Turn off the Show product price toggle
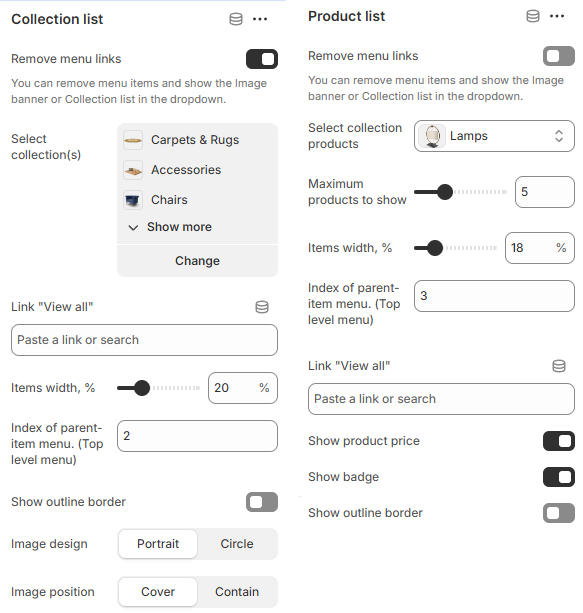 pos(559,441)
